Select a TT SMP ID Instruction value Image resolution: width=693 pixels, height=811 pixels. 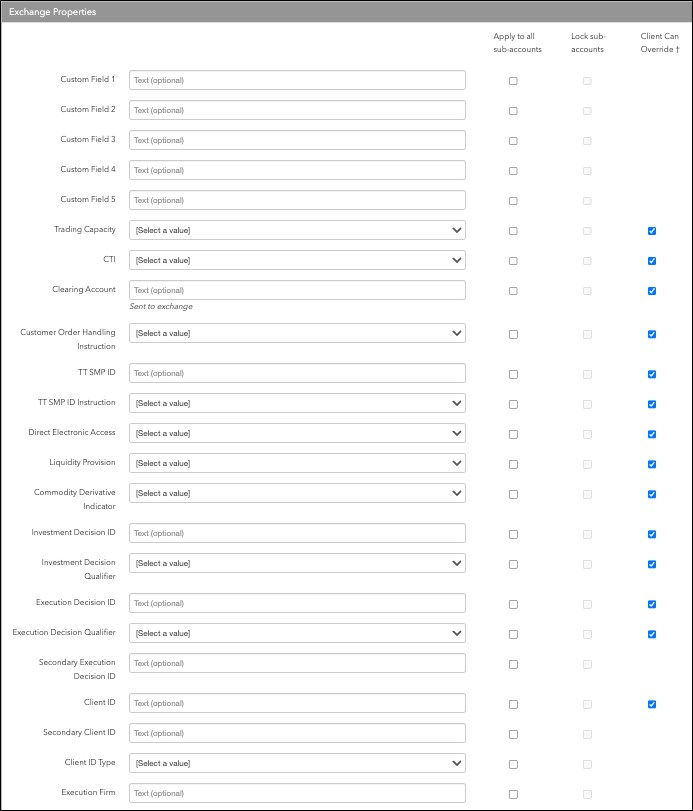click(297, 403)
